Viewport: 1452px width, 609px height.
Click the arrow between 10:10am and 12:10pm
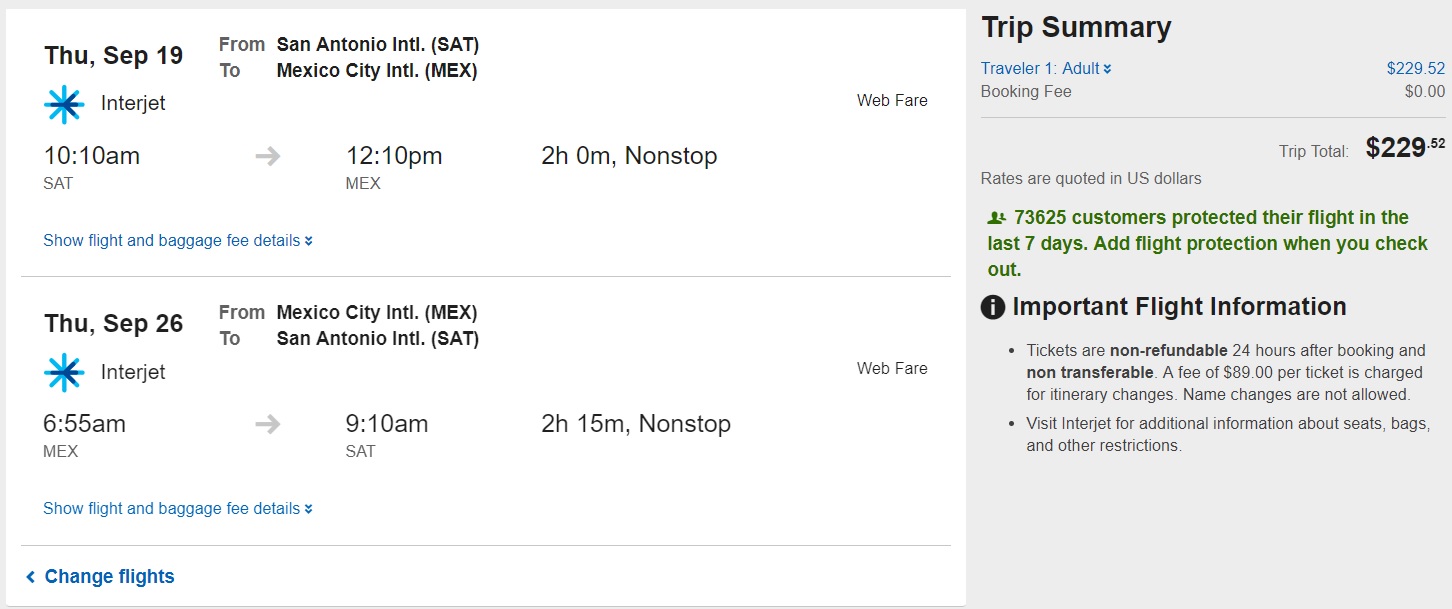pos(267,156)
